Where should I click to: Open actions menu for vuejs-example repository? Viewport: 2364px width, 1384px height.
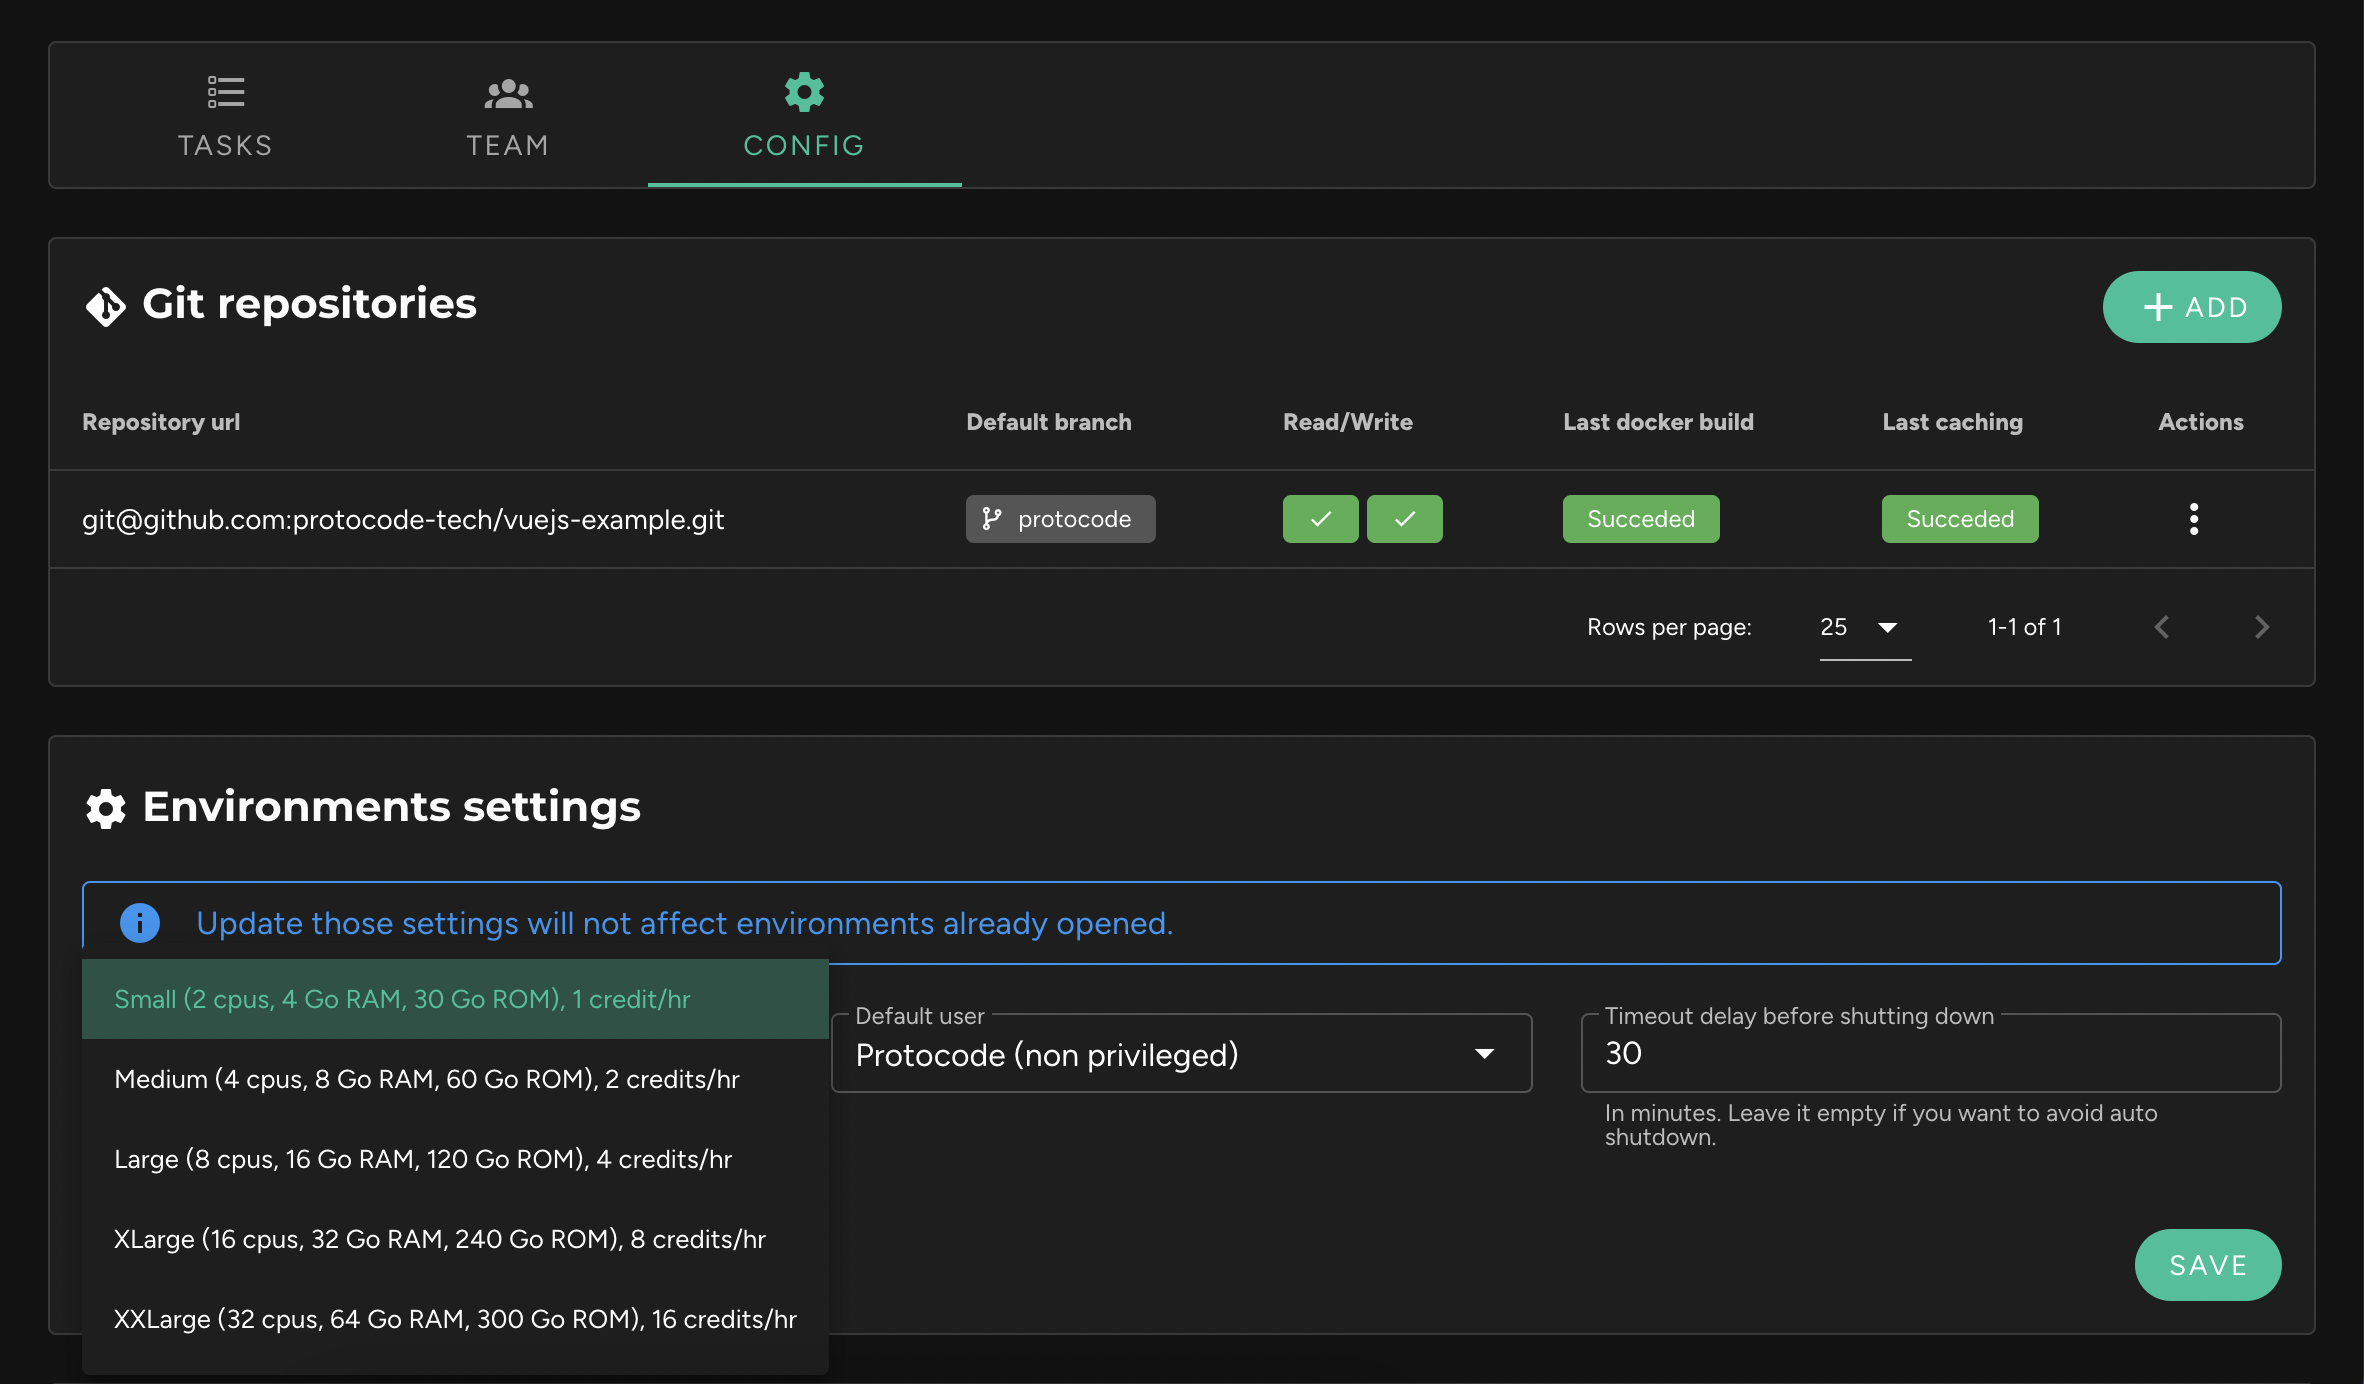coord(2194,519)
